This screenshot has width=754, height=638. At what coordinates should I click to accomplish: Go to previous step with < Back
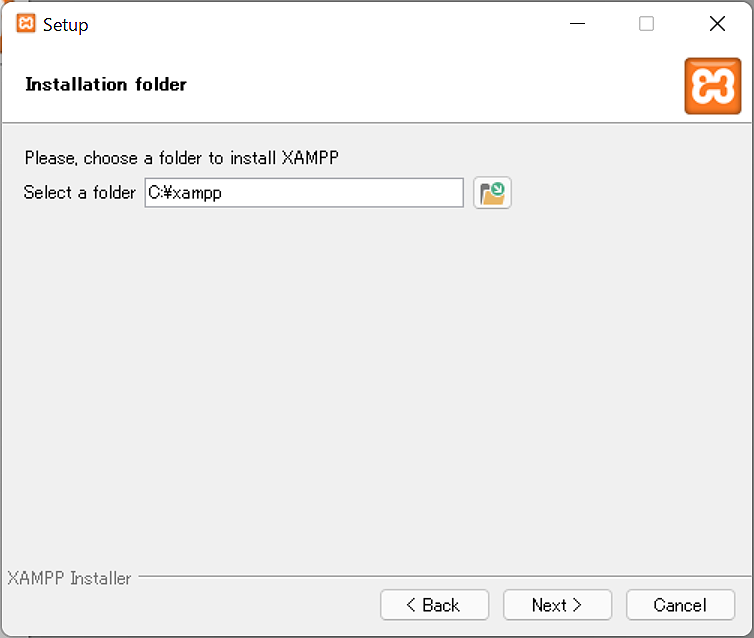pyautogui.click(x=434, y=605)
